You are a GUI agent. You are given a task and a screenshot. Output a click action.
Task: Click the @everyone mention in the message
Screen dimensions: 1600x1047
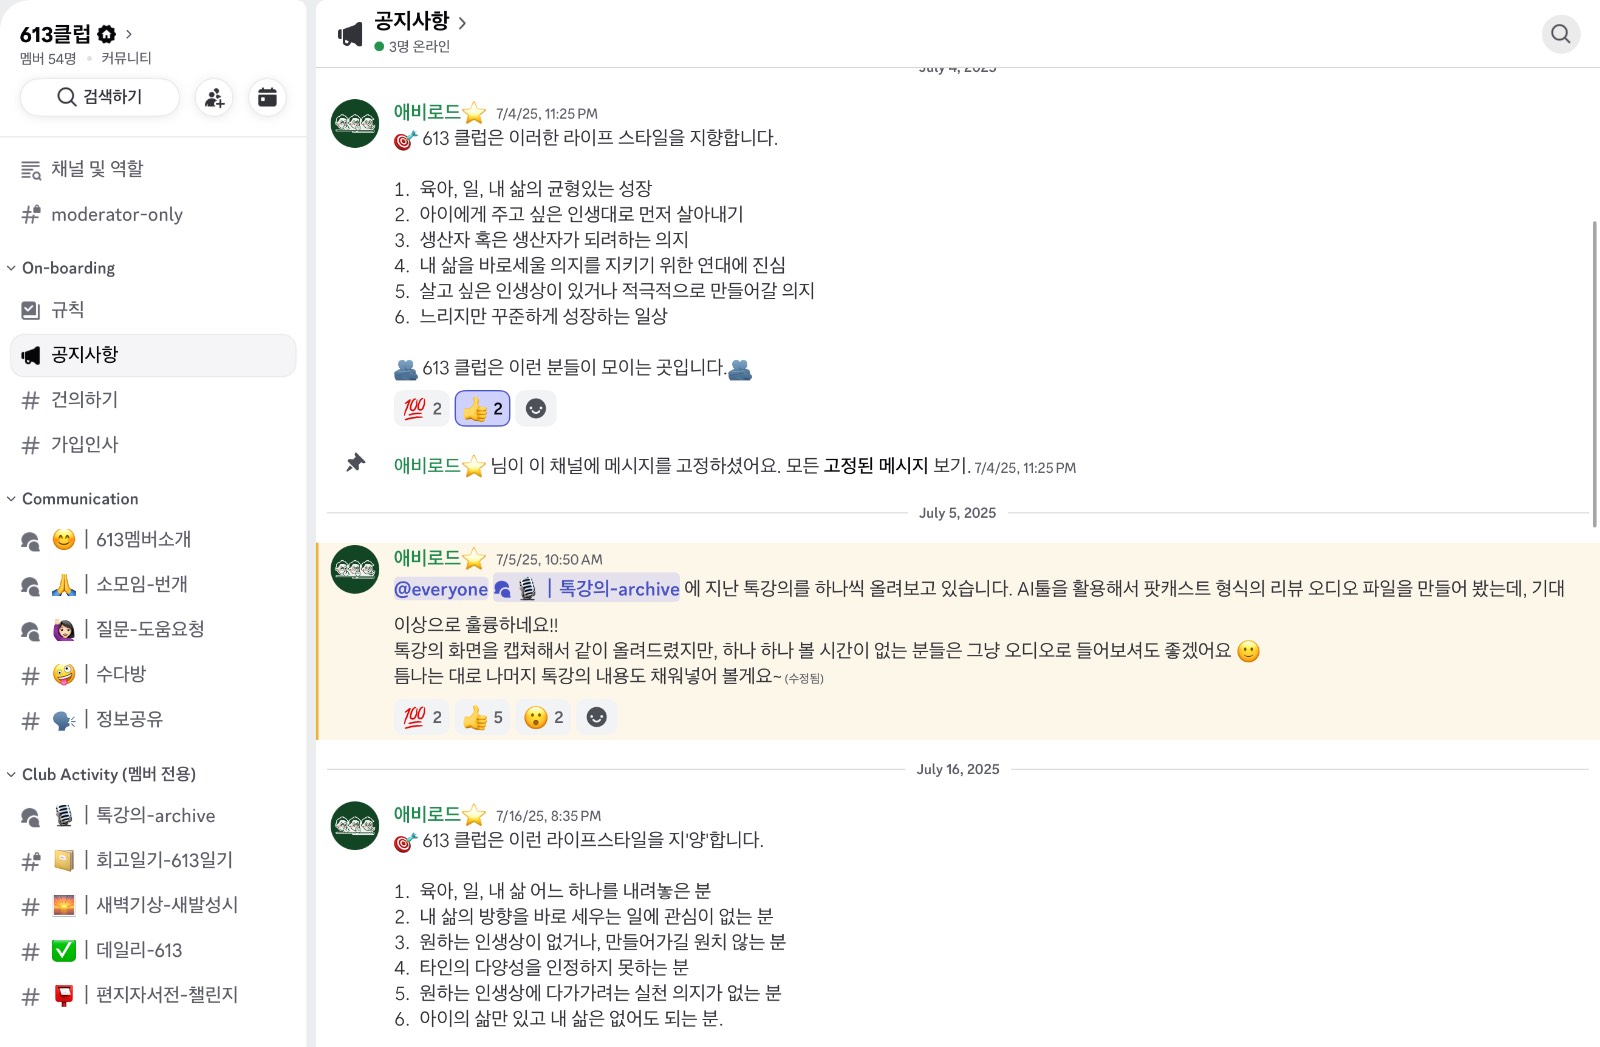(x=442, y=589)
